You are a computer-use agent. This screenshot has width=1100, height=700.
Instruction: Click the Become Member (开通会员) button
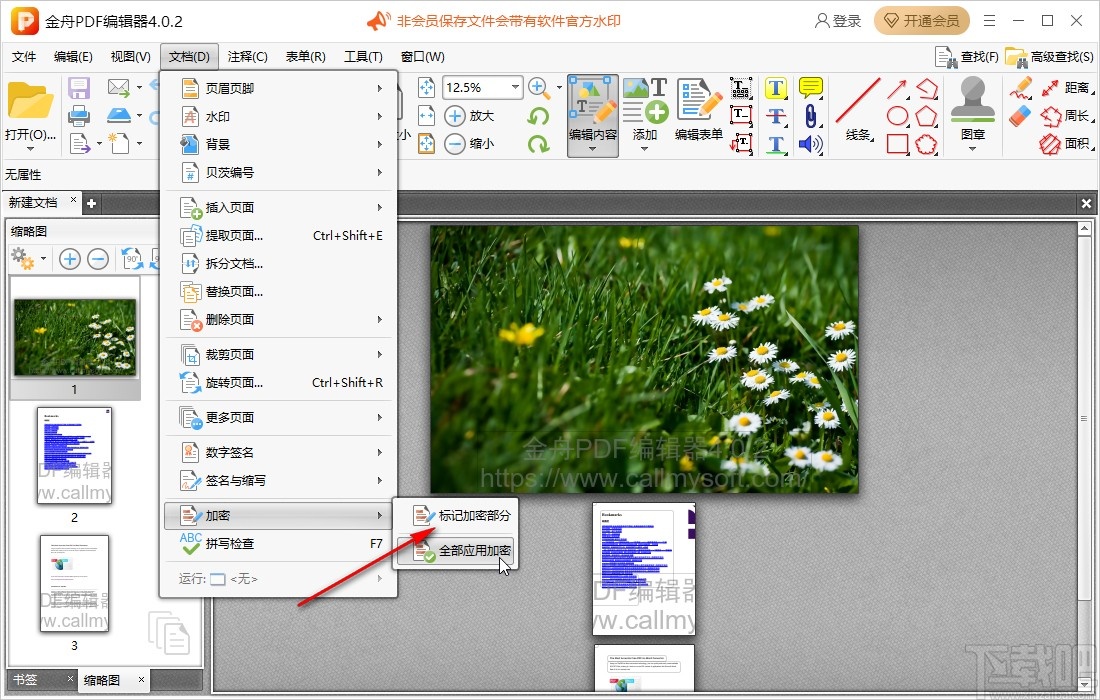pyautogui.click(x=922, y=21)
